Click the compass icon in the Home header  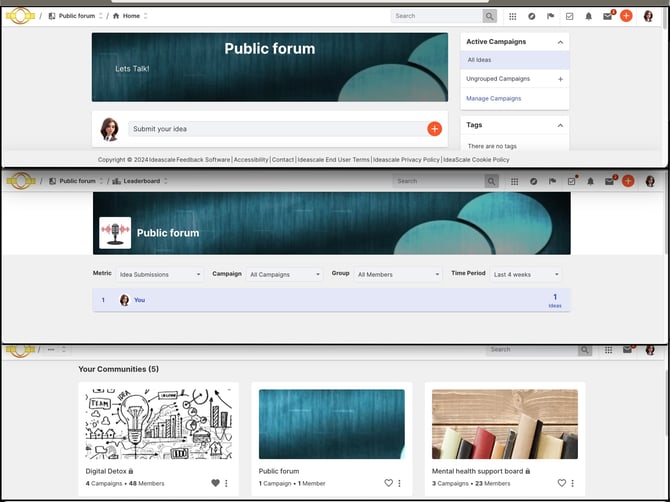532,16
